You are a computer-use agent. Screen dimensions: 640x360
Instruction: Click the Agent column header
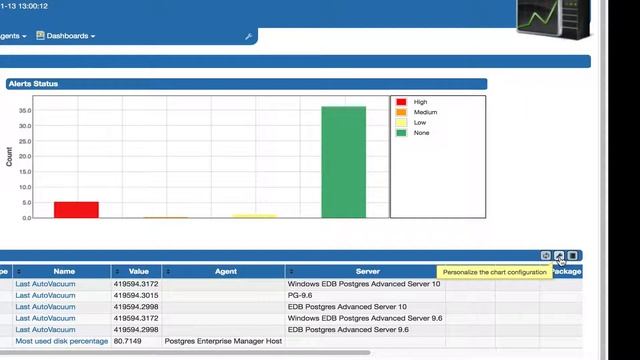pos(223,271)
